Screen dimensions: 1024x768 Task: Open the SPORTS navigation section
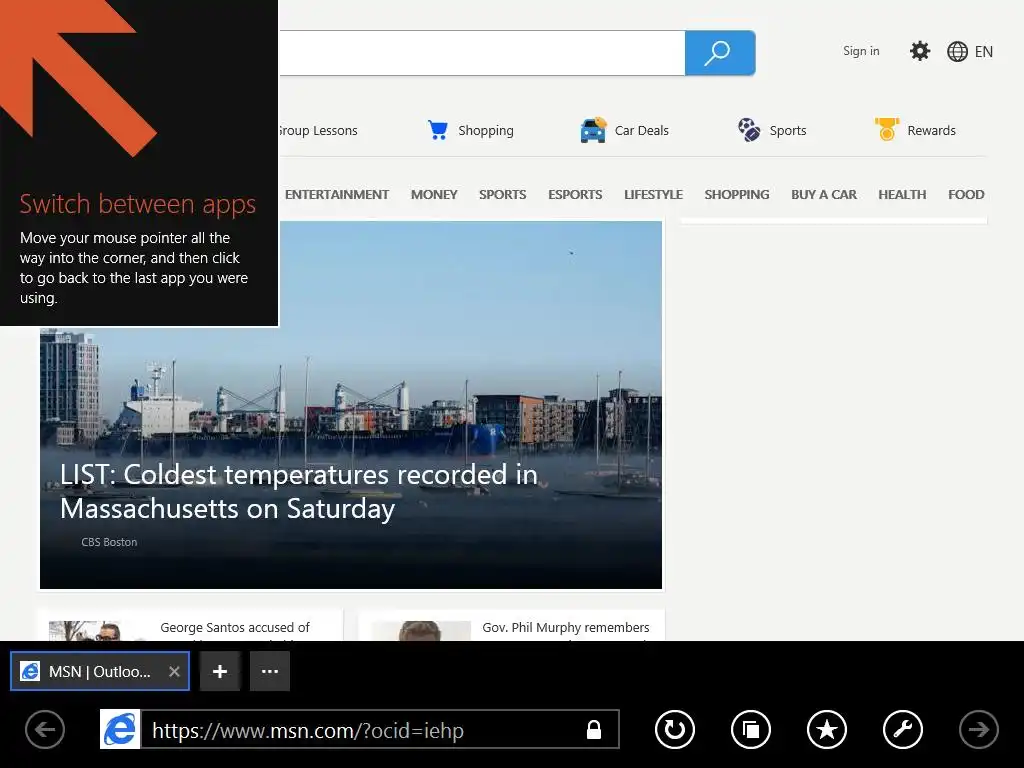[502, 195]
